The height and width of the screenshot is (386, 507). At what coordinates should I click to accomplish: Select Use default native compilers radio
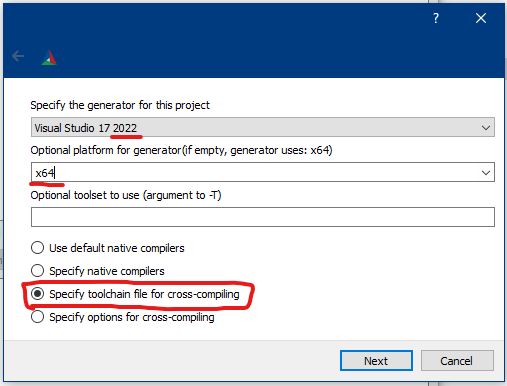point(37,248)
